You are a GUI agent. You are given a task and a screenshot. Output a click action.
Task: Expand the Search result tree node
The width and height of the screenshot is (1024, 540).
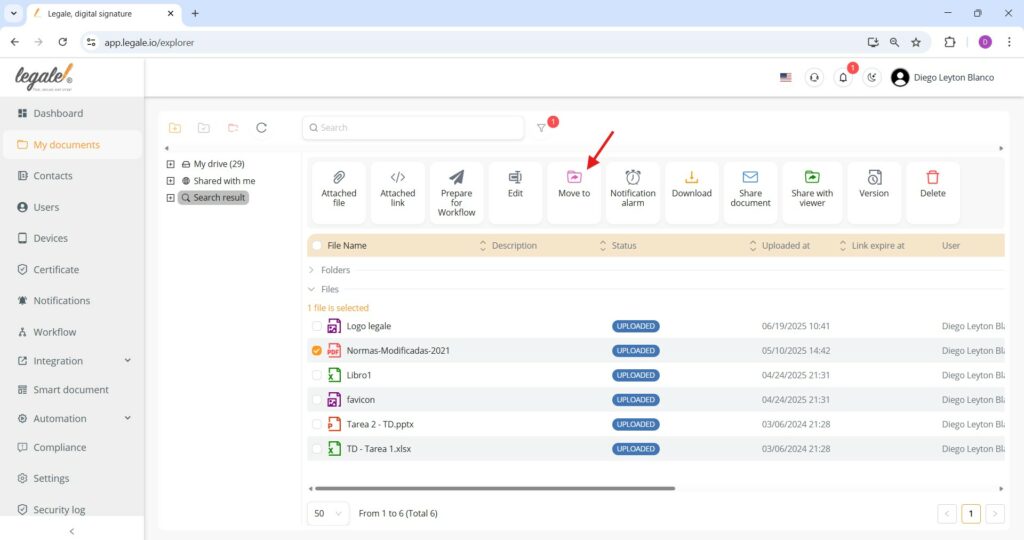pos(170,198)
